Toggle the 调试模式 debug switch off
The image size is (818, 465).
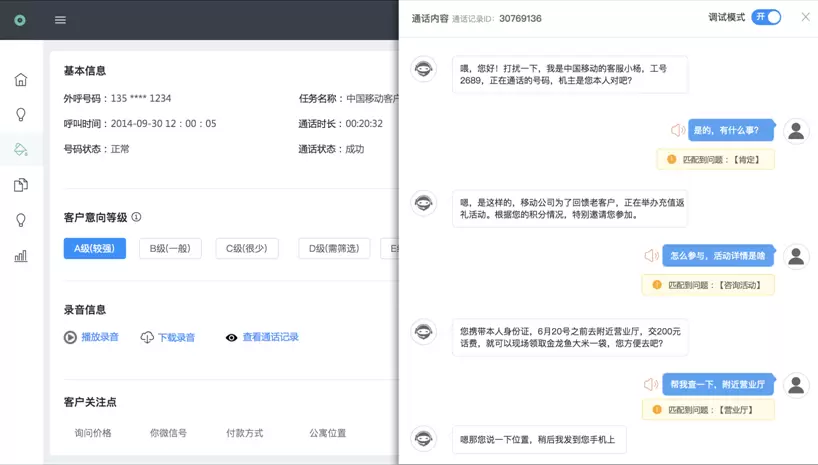click(x=766, y=17)
